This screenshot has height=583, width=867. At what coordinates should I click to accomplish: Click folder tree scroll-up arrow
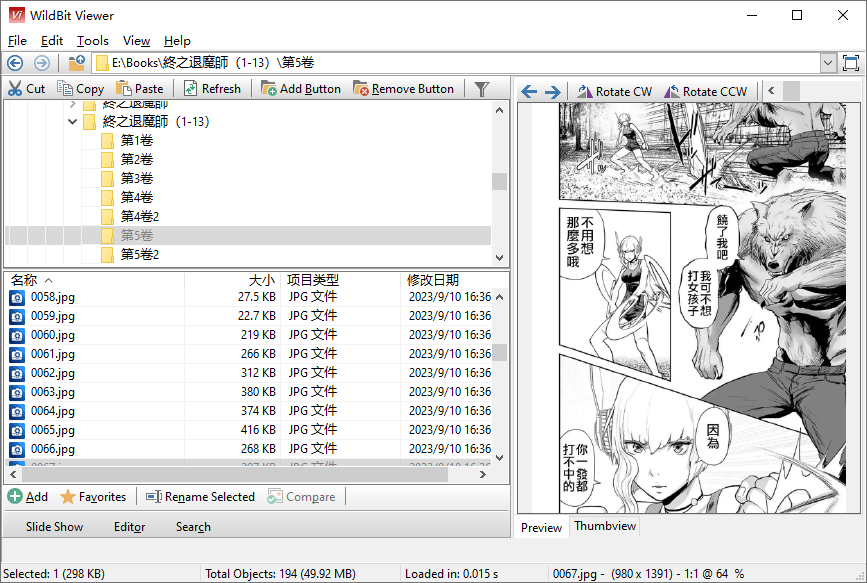pyautogui.click(x=499, y=110)
